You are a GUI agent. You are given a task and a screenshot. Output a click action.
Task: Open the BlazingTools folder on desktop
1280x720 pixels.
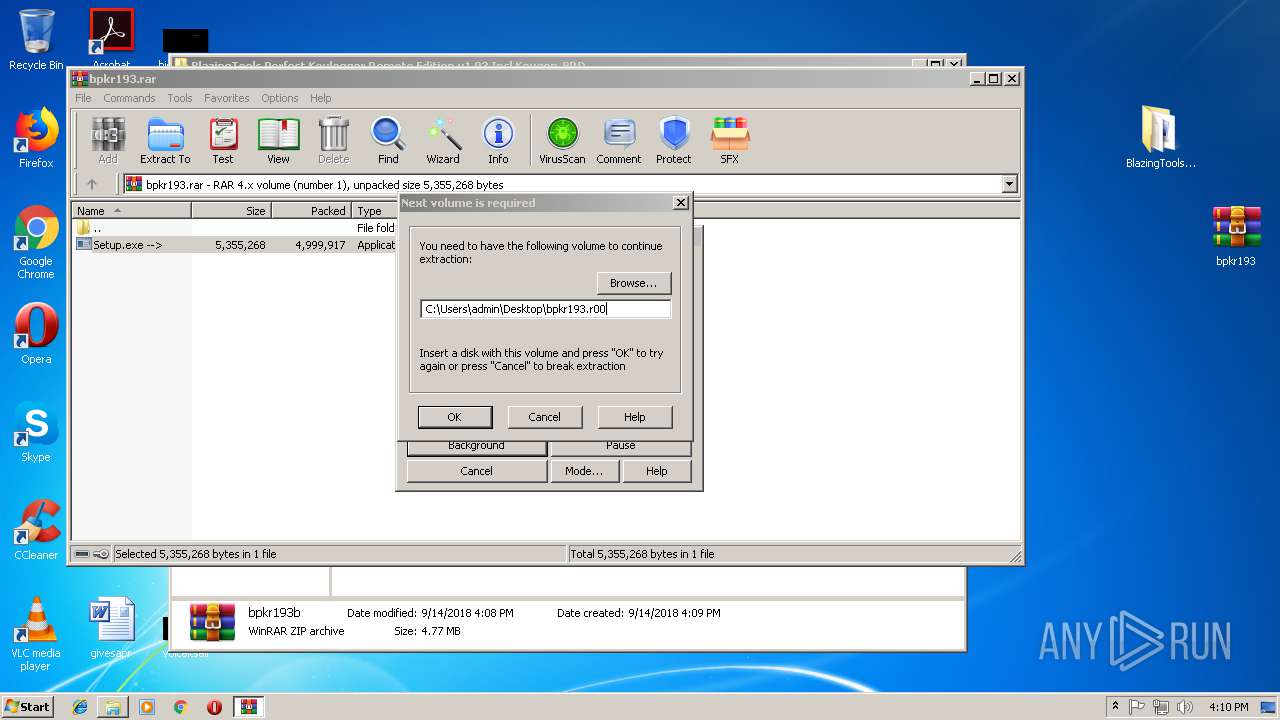pyautogui.click(x=1161, y=137)
